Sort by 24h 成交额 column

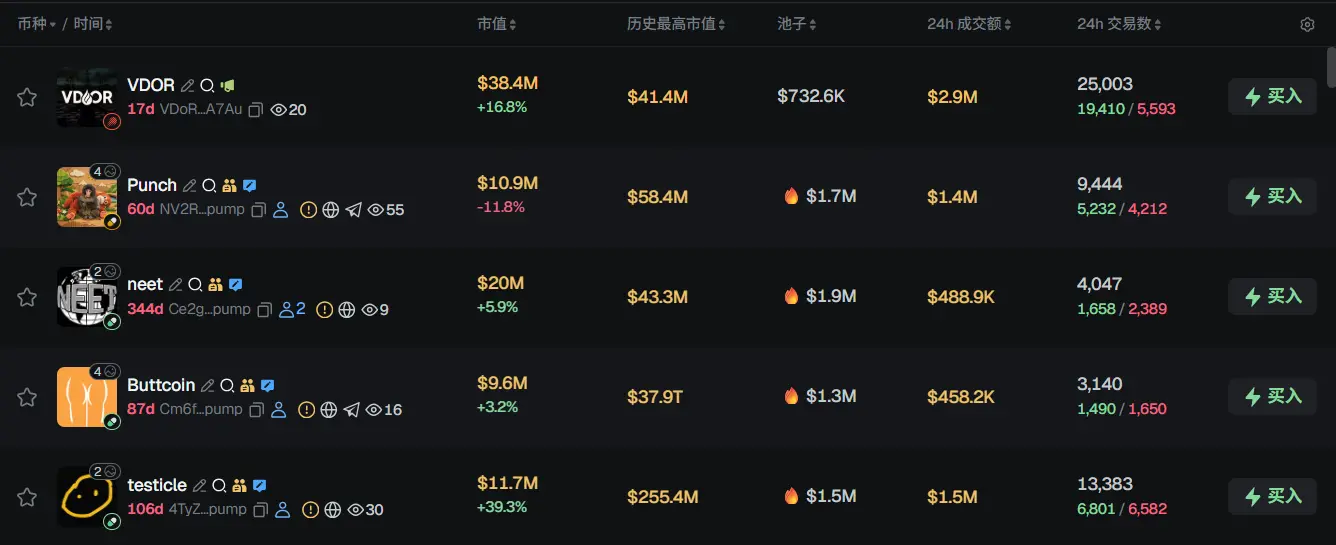click(969, 24)
